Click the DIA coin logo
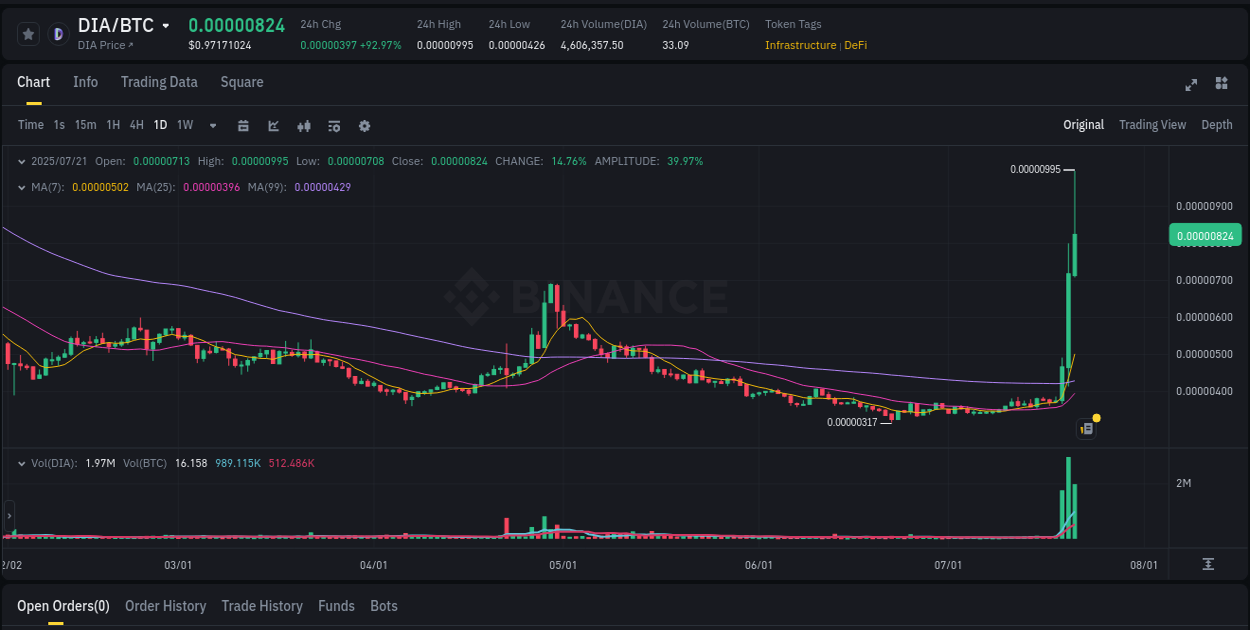 click(x=58, y=33)
